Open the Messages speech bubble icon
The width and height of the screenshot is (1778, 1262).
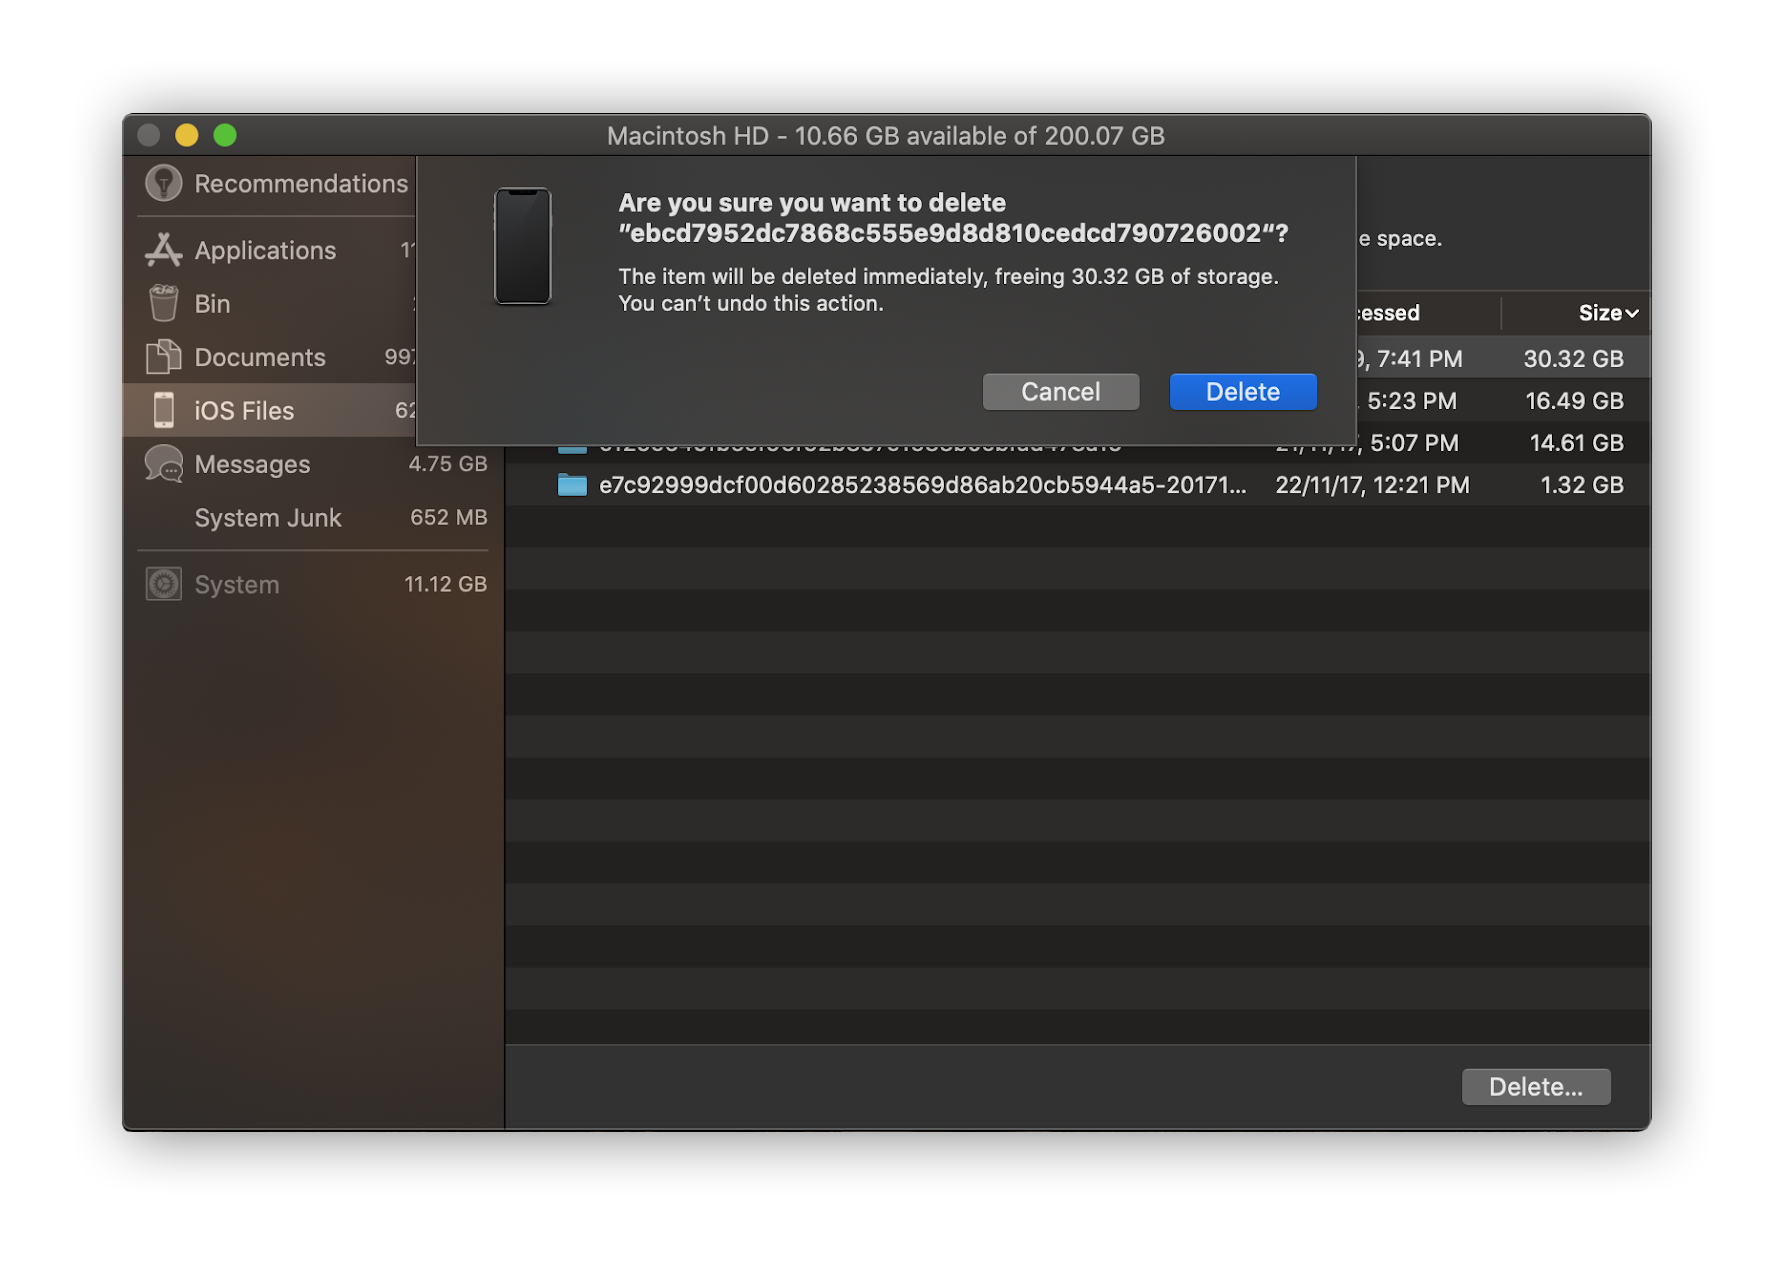point(163,463)
